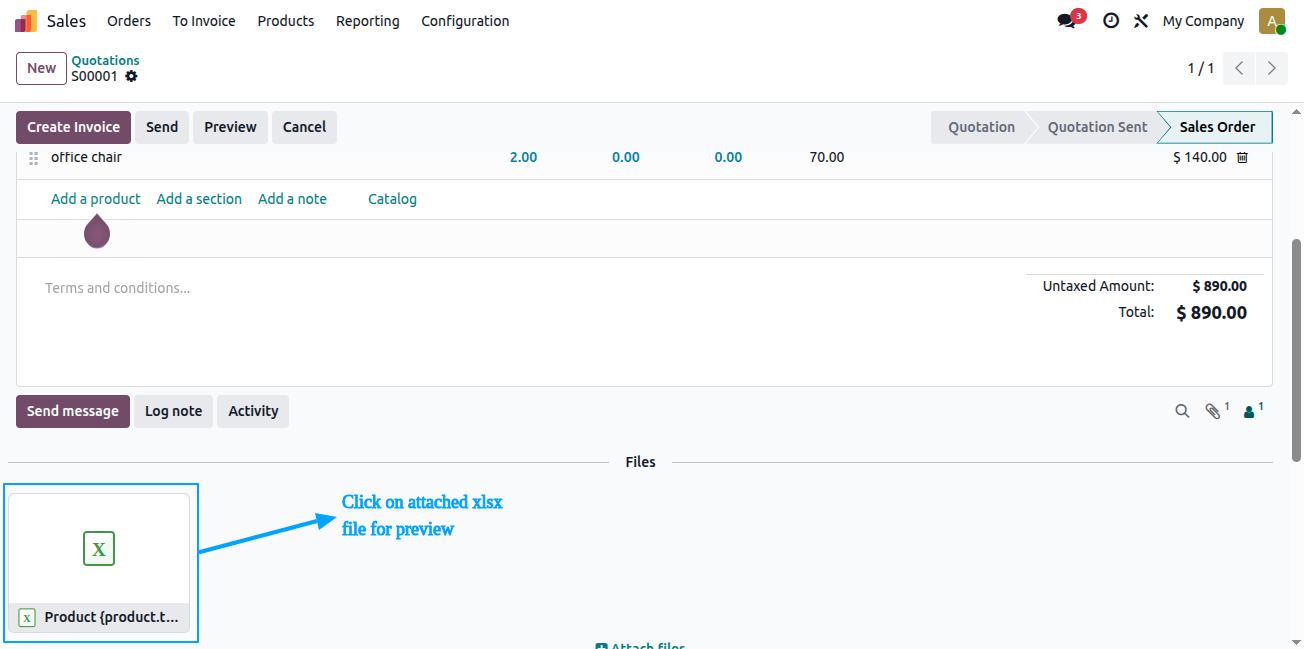1304x649 pixels.
Task: Click the 1 / 1 pager counter
Action: click(x=1200, y=68)
